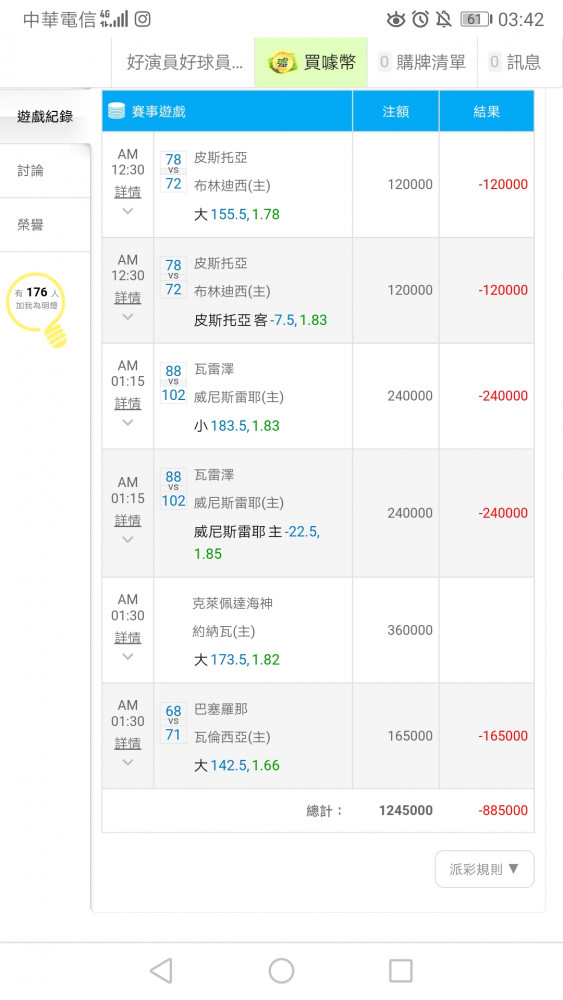Expand the chevron under first 12:30 詳情
Image resolution: width=563 pixels, height=1000 pixels.
[x=128, y=211]
